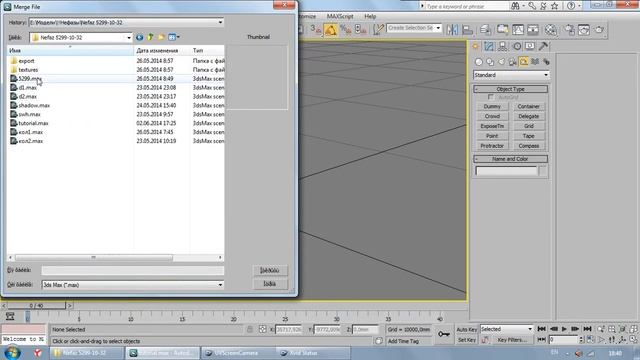Click the object color swatch
The image size is (640, 360).
click(543, 171)
